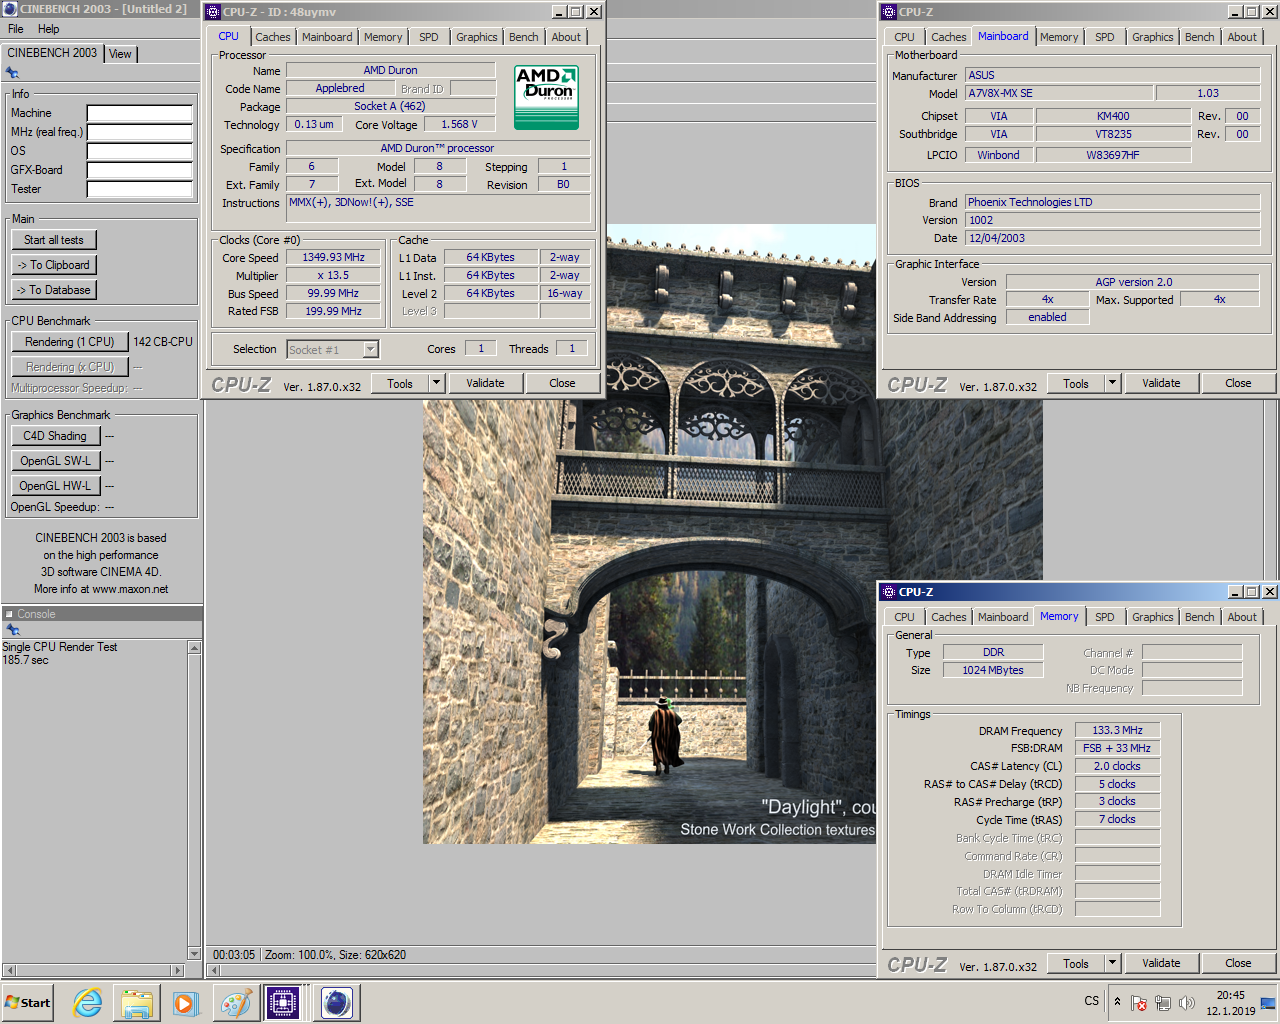Show hidden system tray icons
This screenshot has height=1024, width=1280.
click(1118, 1002)
